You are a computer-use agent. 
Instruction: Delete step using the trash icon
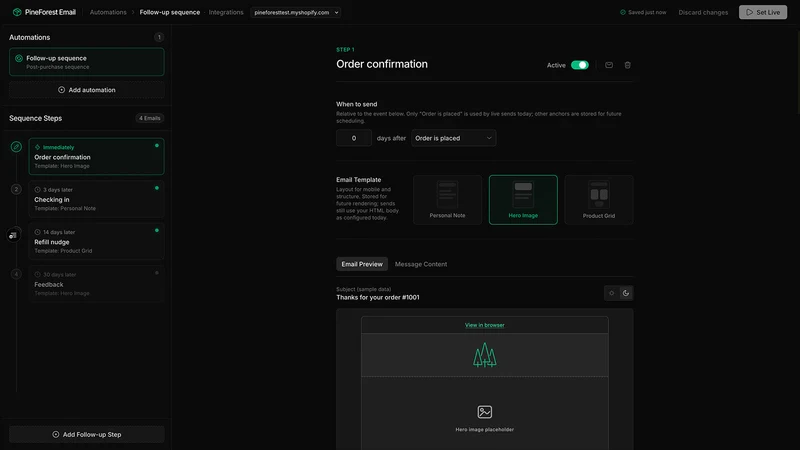(628, 65)
